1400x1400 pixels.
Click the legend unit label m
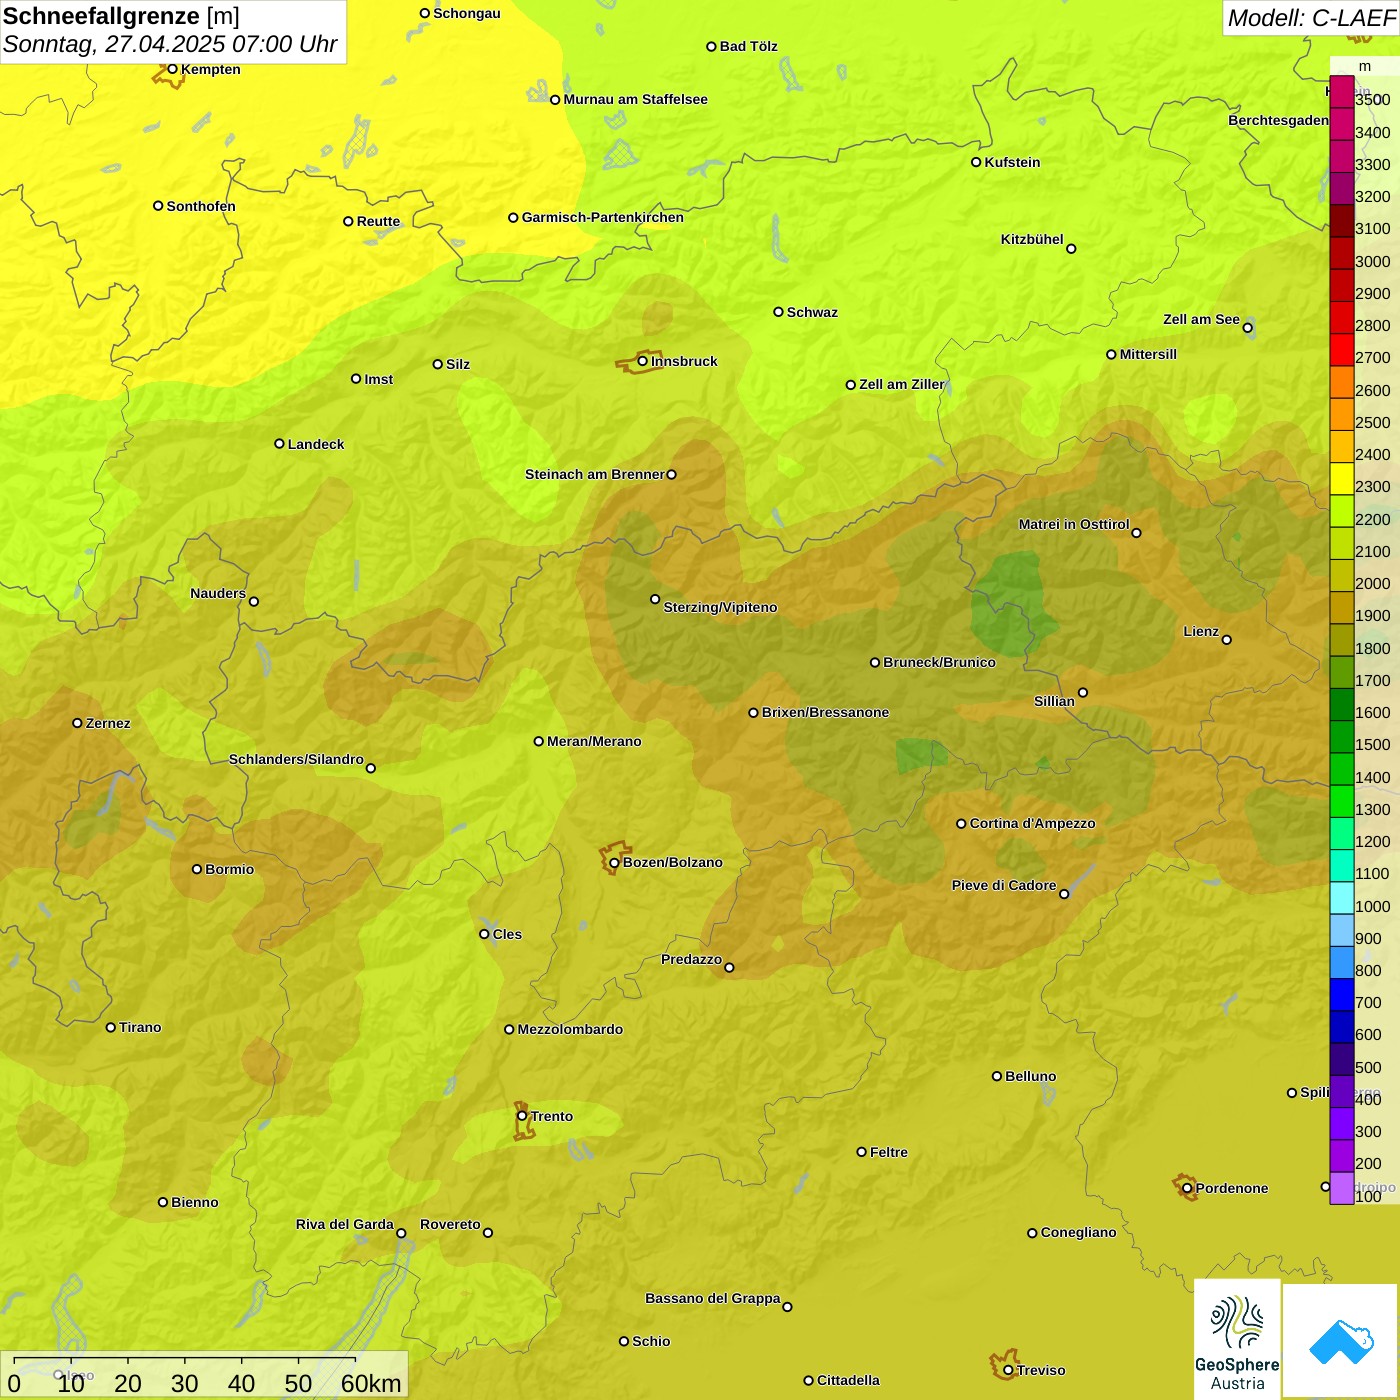[1365, 66]
